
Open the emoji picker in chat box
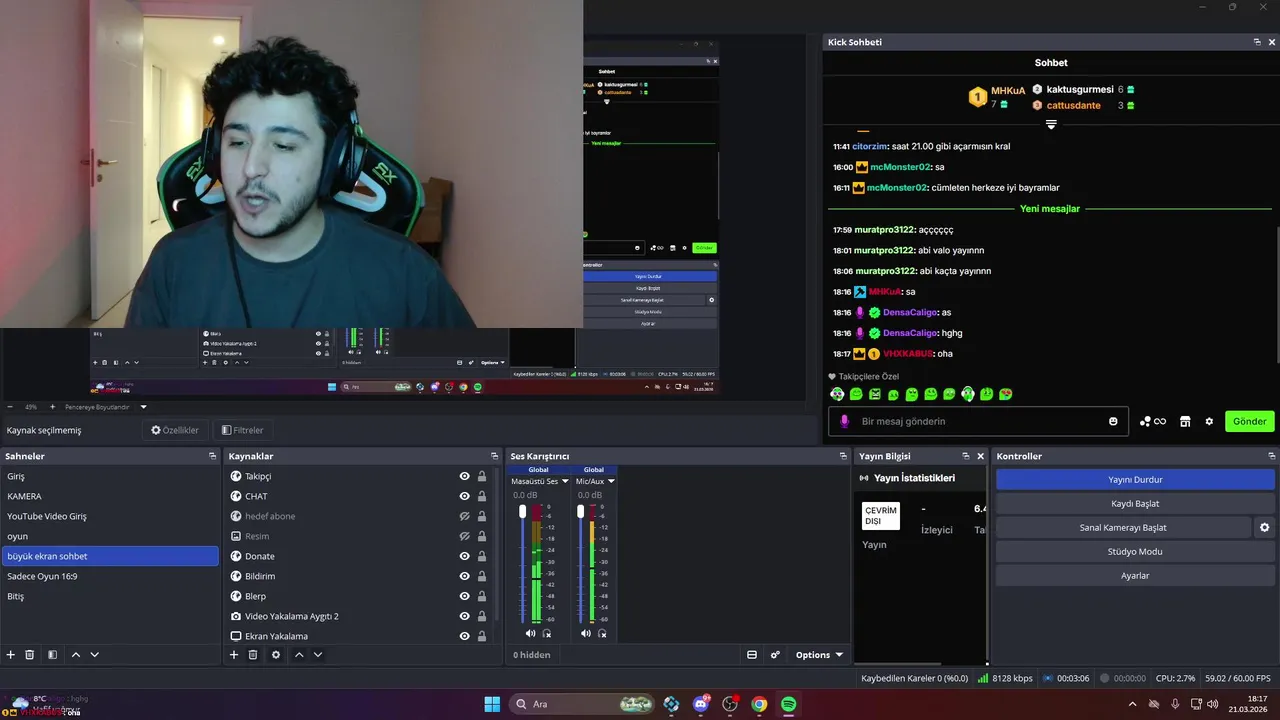click(x=1113, y=421)
